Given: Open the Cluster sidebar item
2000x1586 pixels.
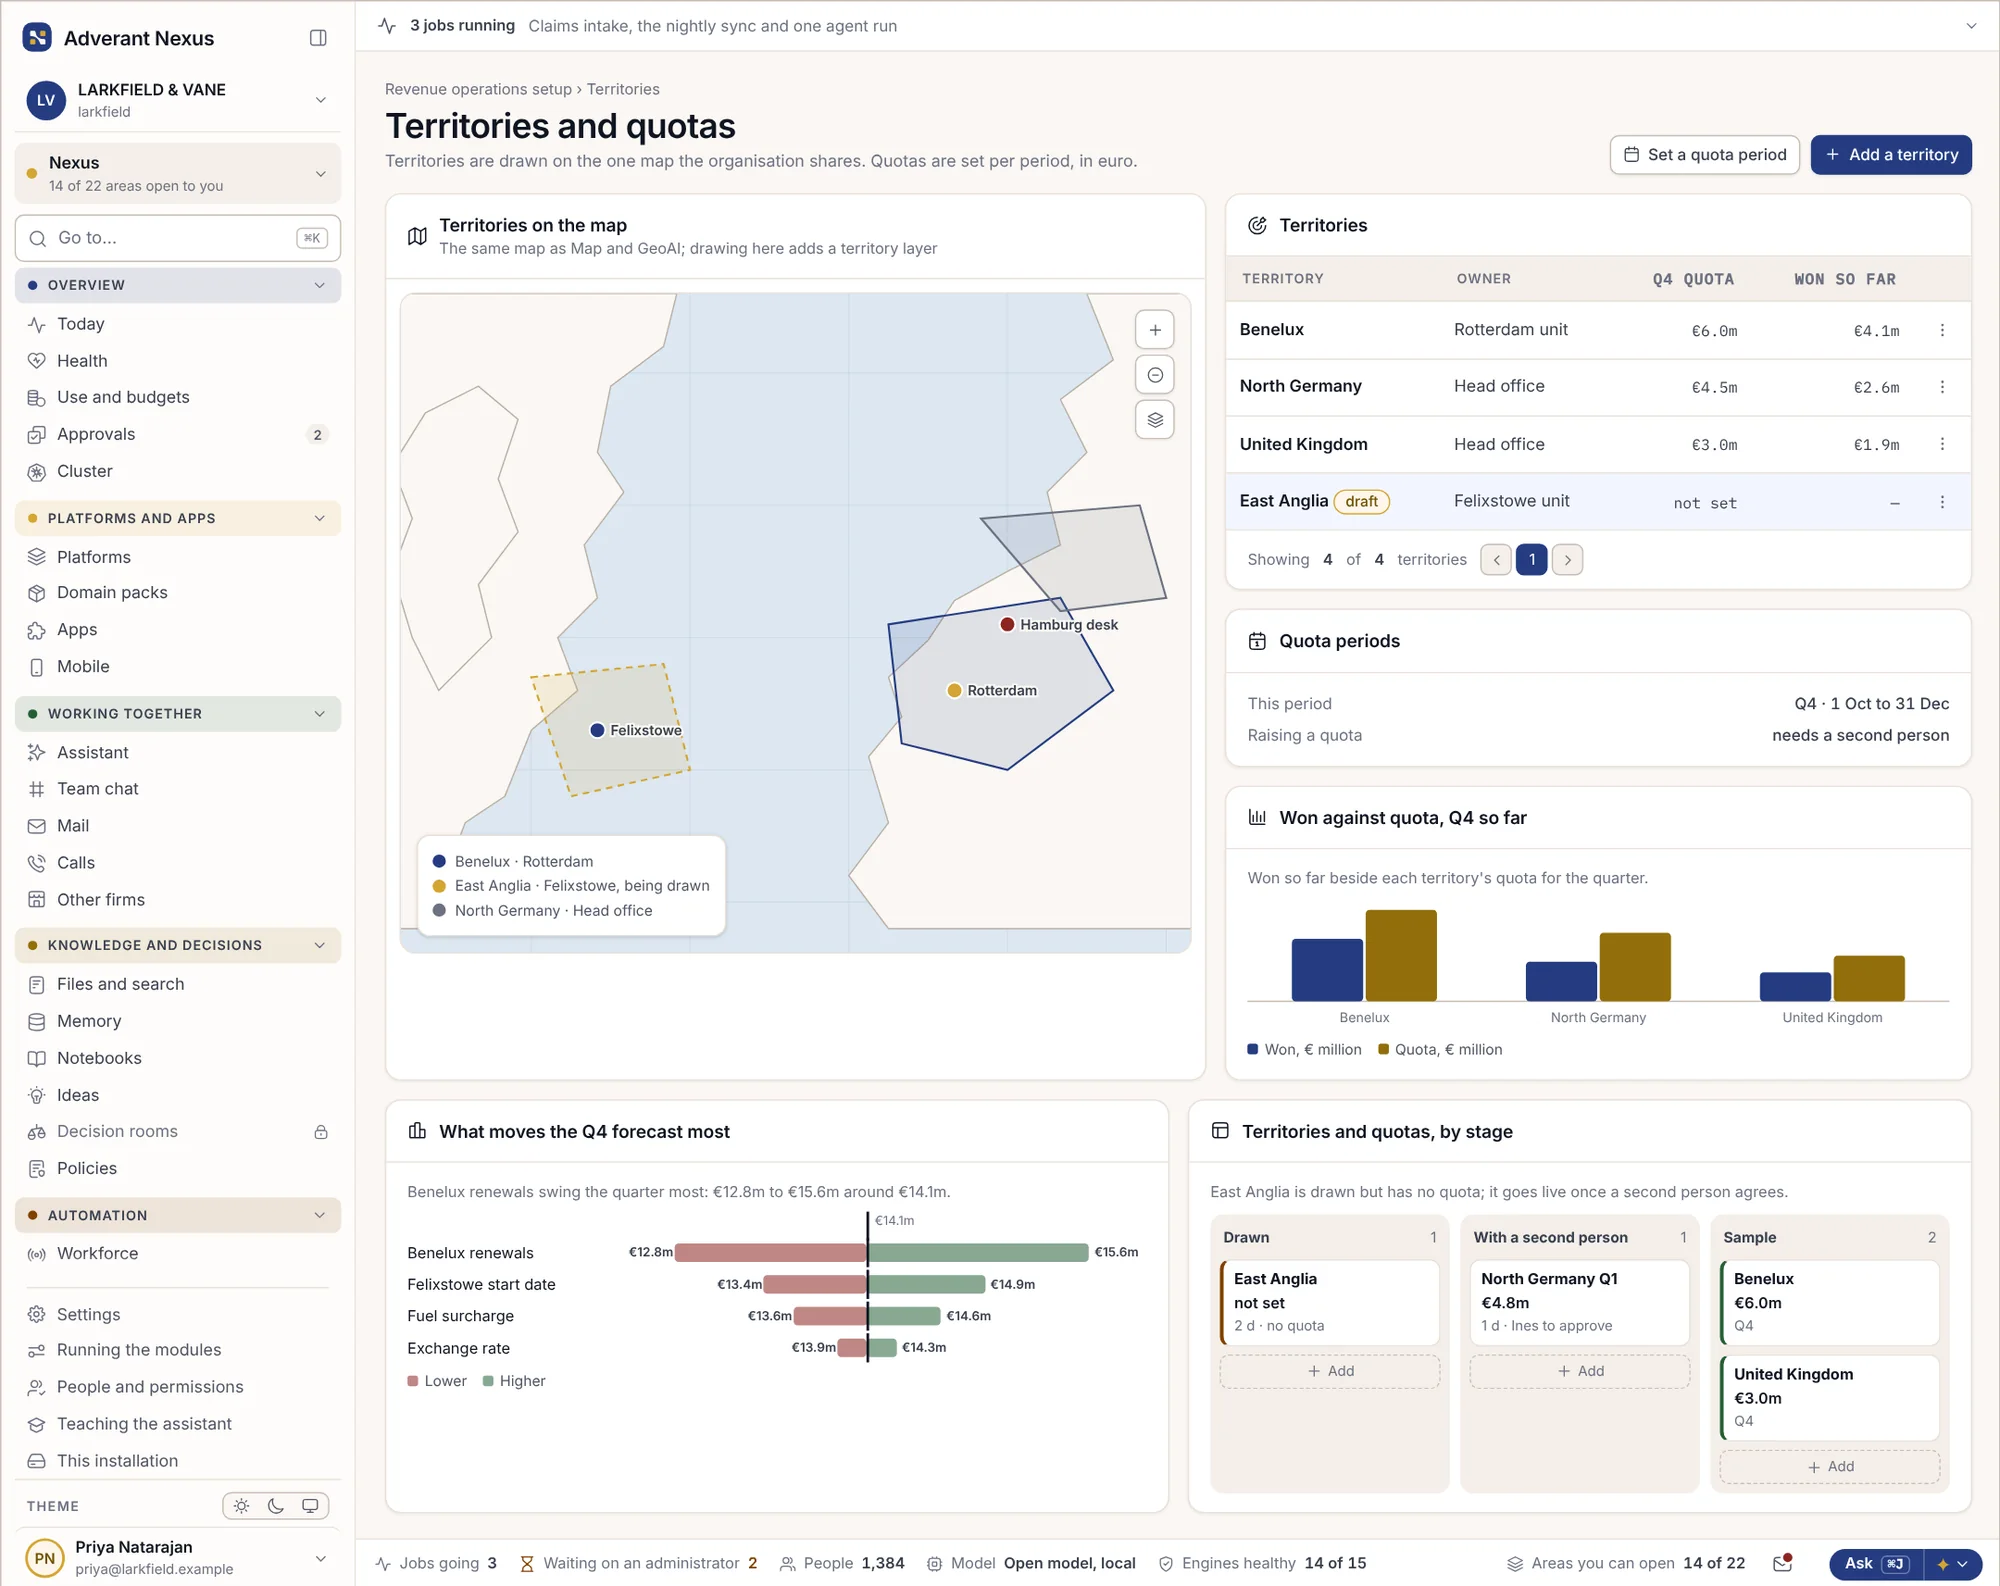Looking at the screenshot, I should (x=178, y=471).
